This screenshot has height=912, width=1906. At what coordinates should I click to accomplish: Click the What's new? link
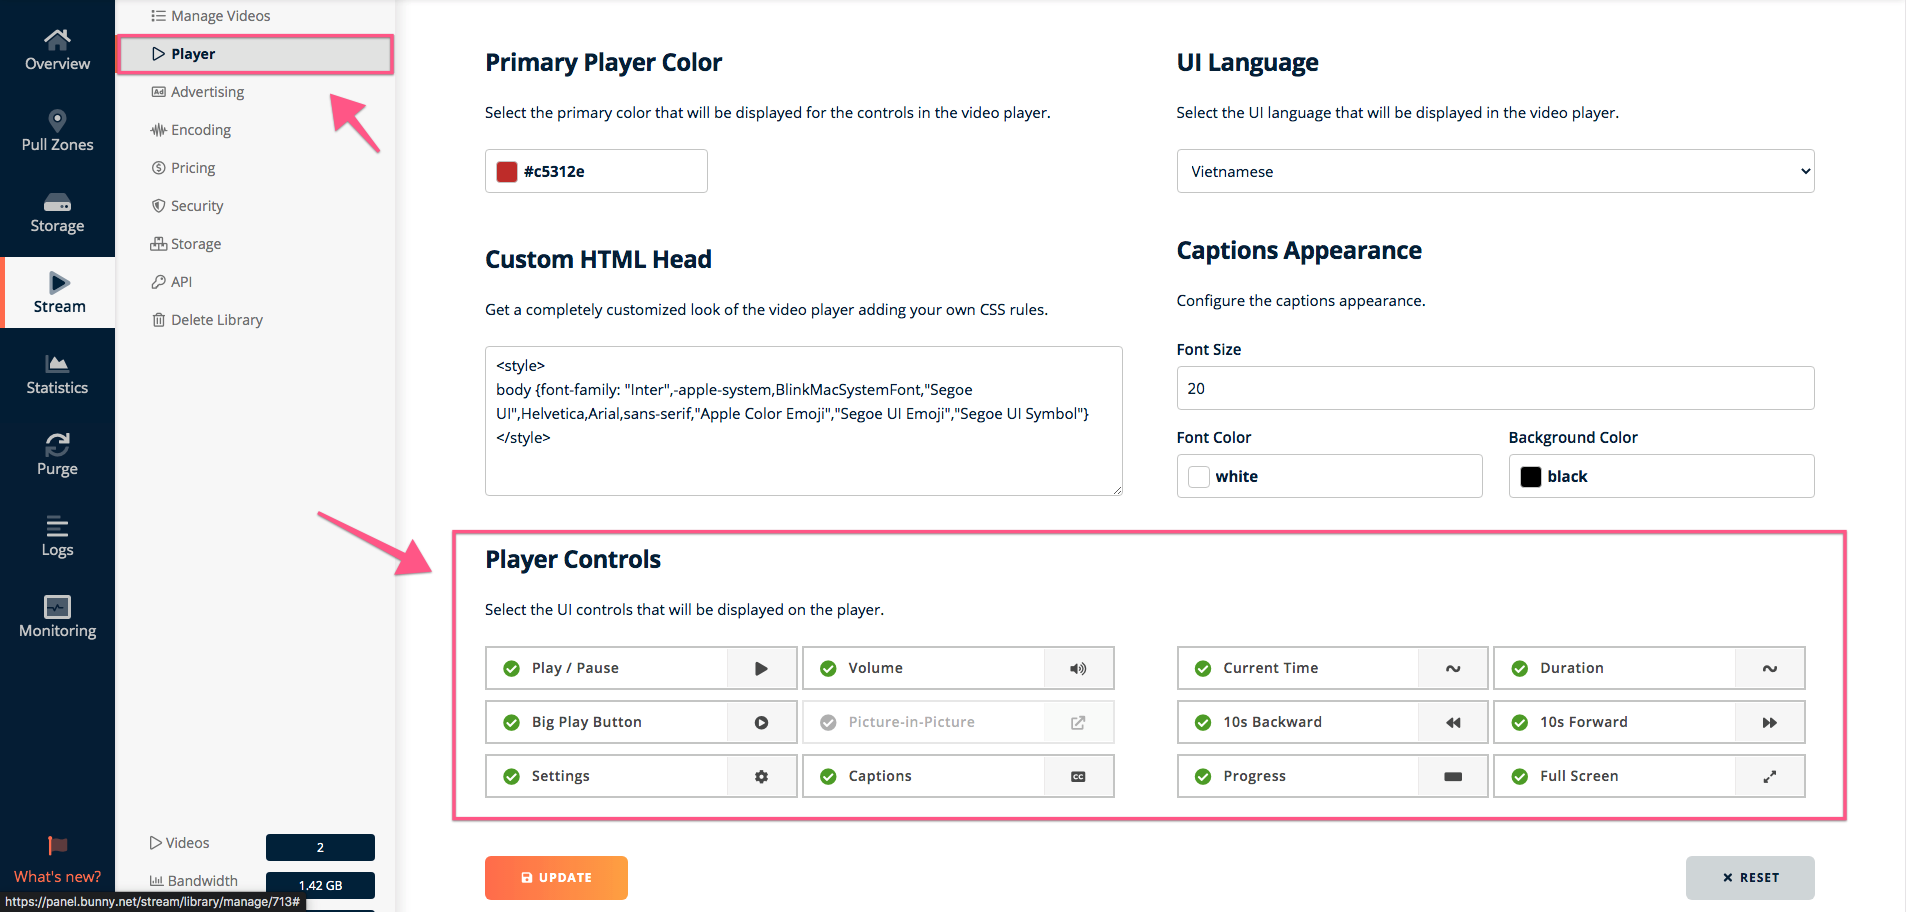[57, 876]
